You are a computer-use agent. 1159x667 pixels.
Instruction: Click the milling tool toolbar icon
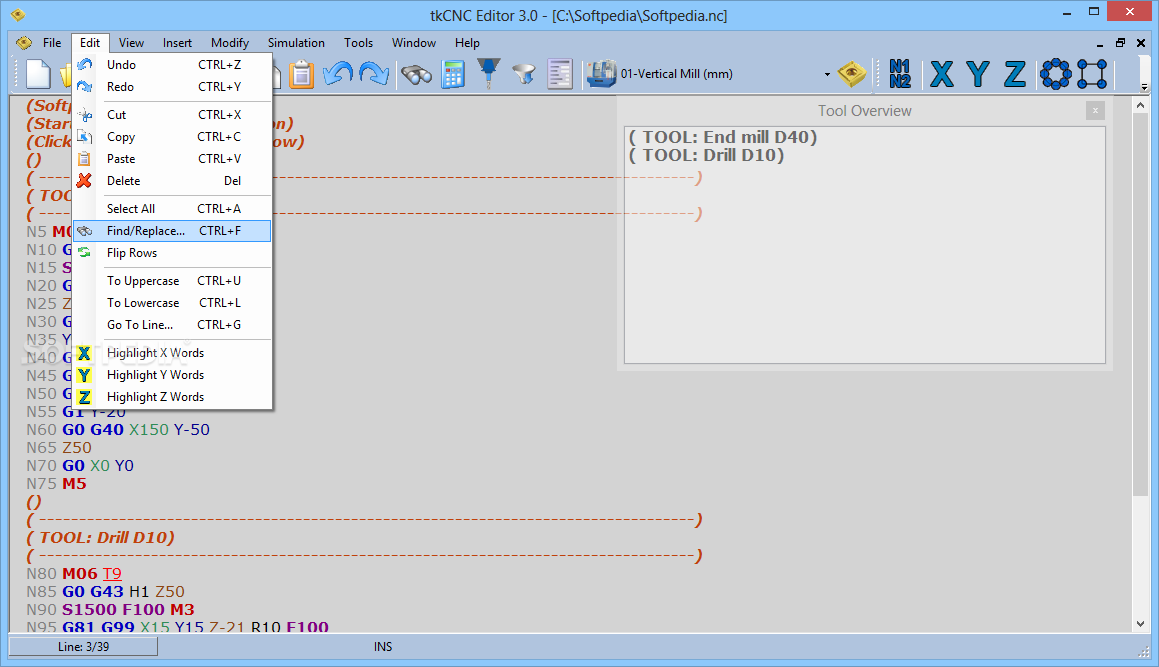(x=489, y=74)
